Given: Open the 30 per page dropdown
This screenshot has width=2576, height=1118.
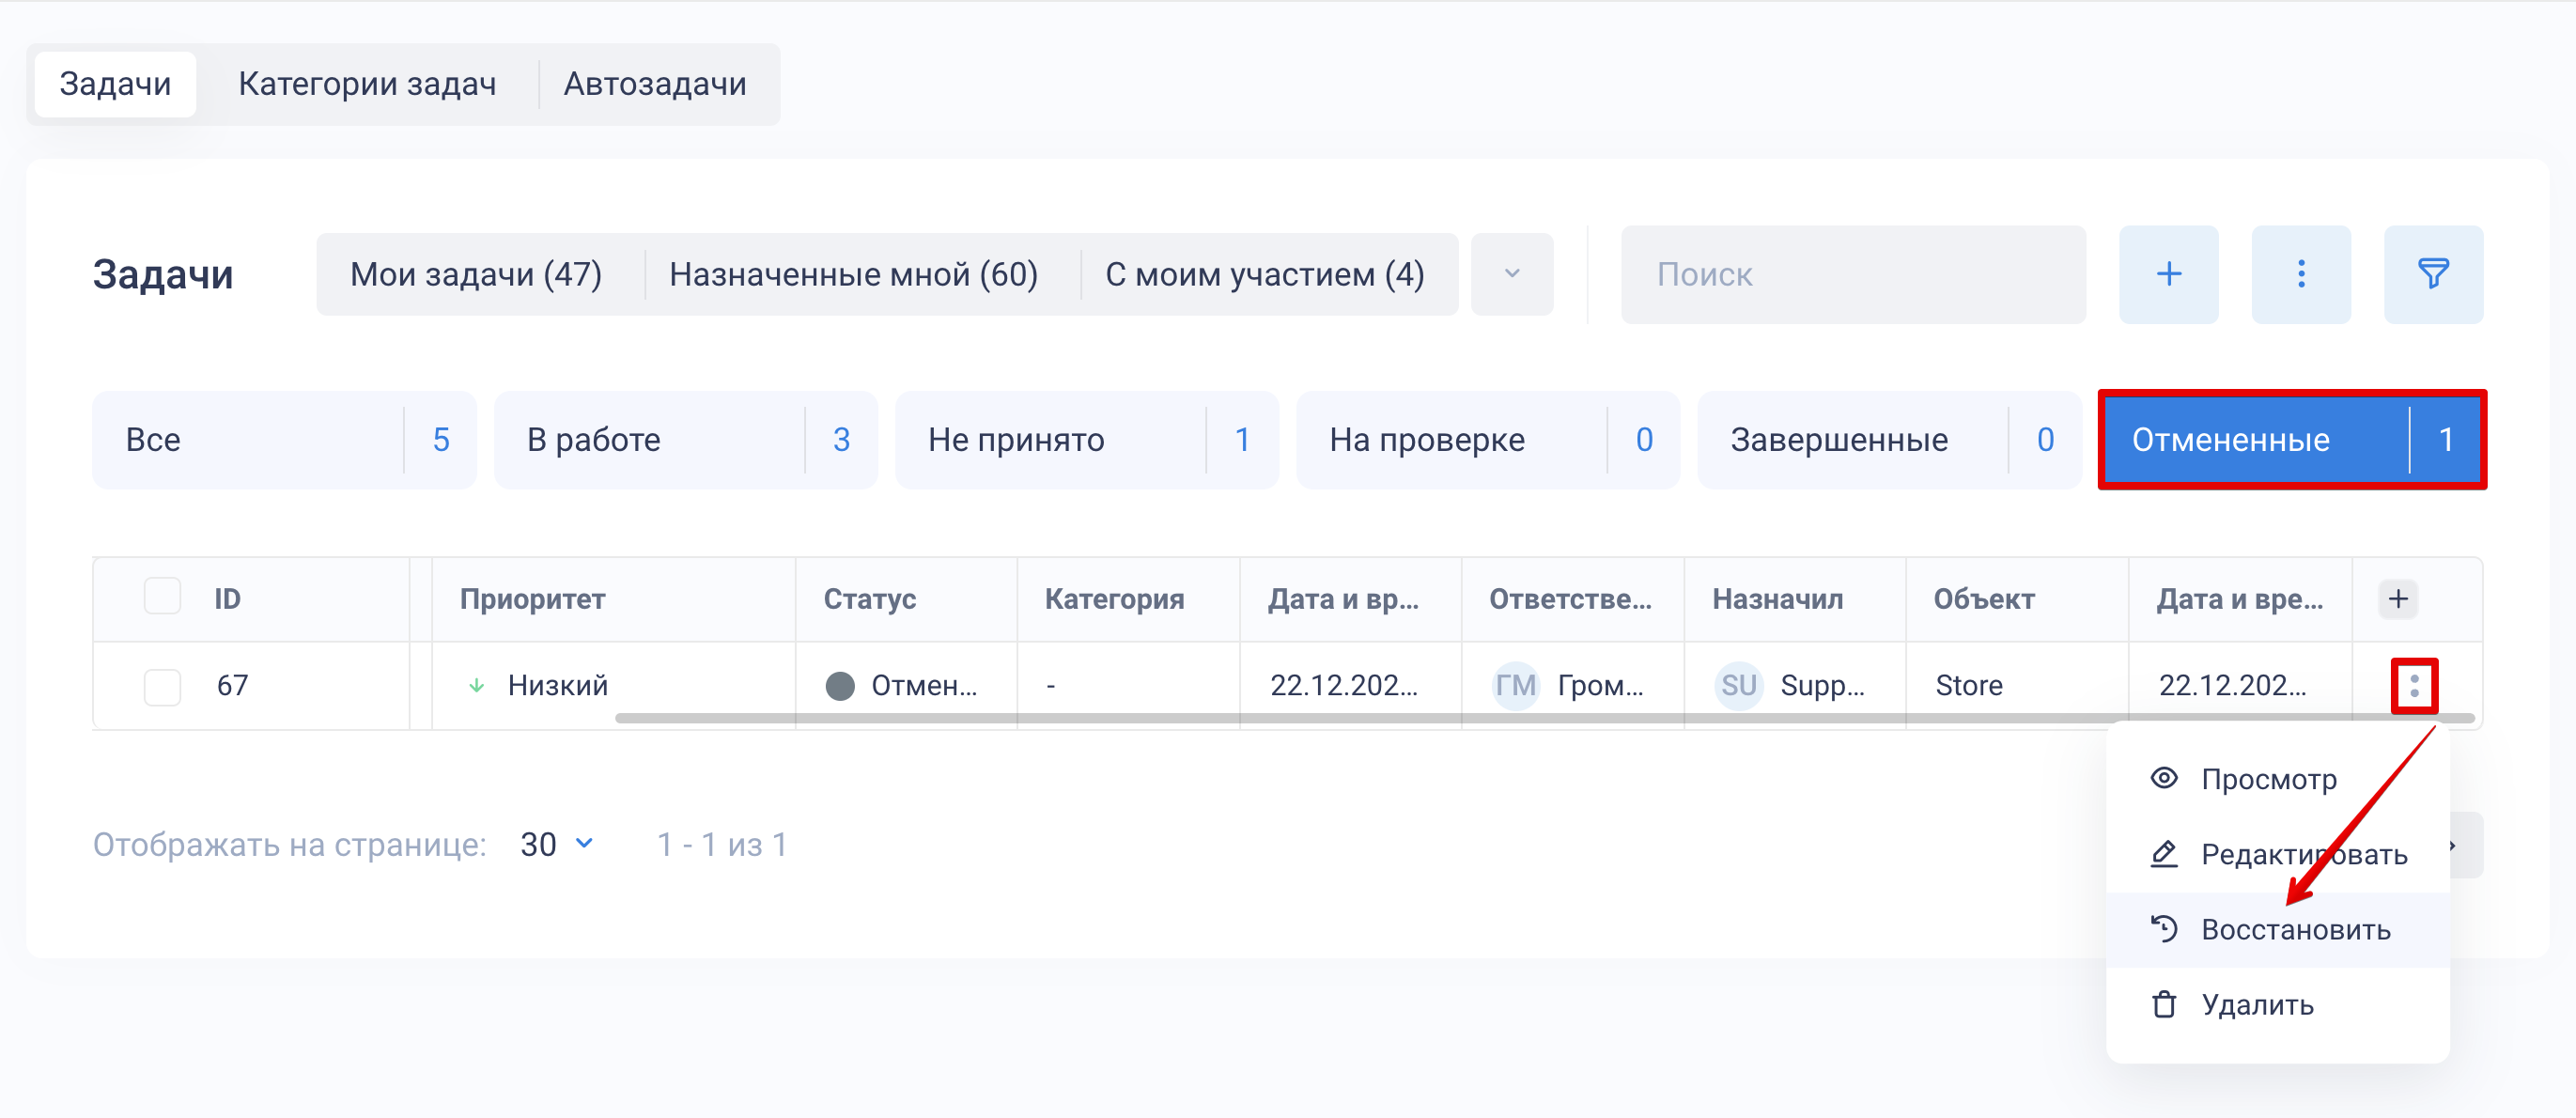Looking at the screenshot, I should pos(557,845).
